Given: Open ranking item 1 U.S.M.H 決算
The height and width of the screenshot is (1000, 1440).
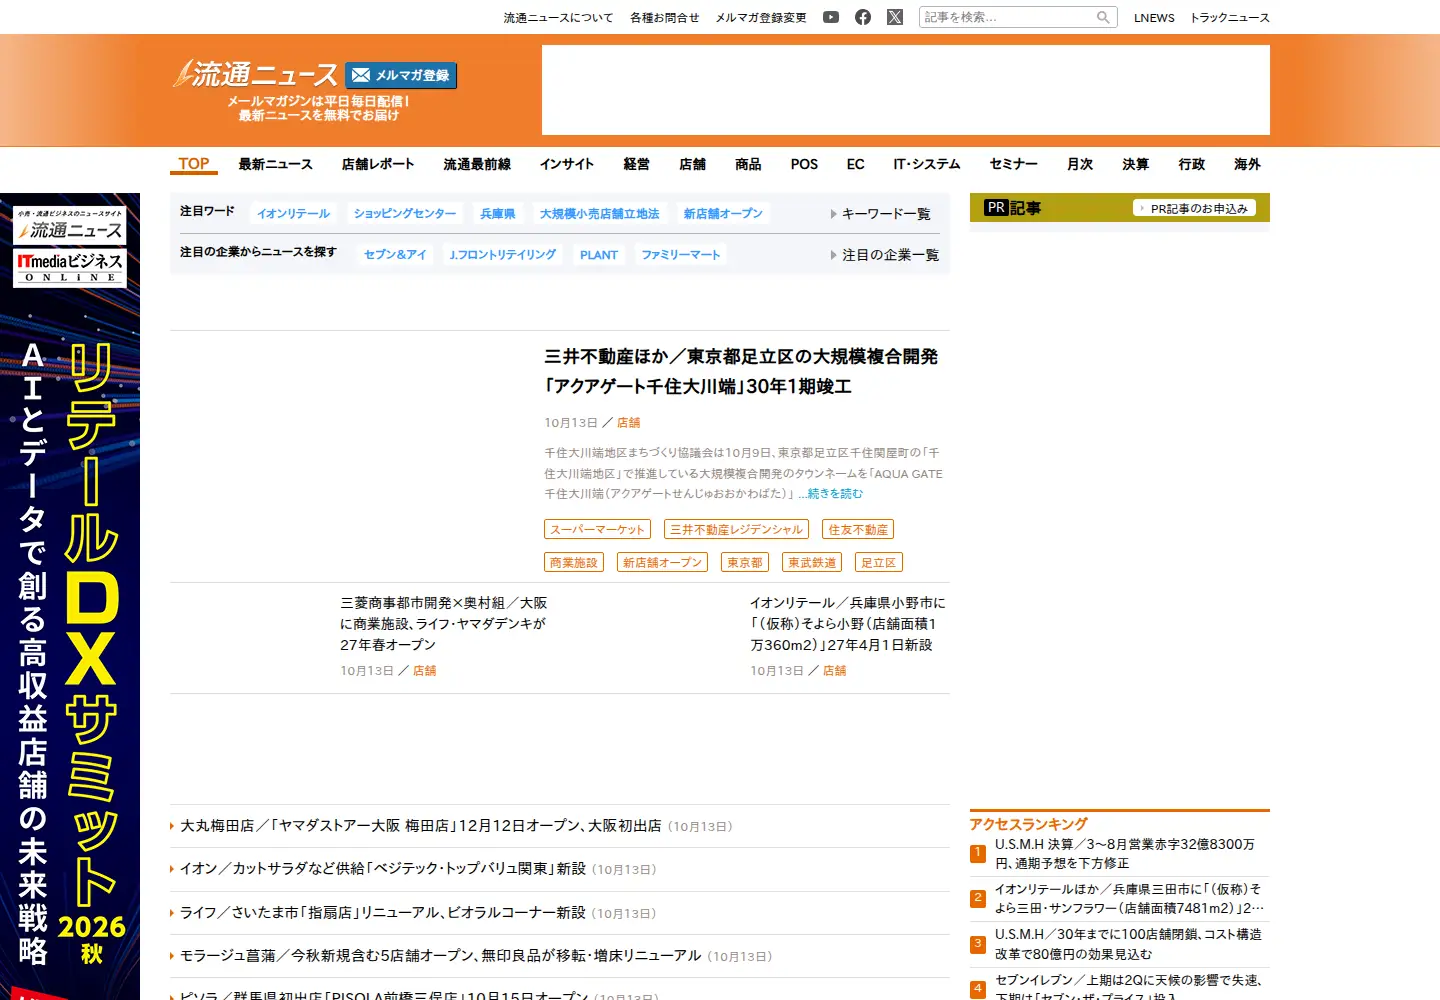Looking at the screenshot, I should pyautogui.click(x=1125, y=853).
